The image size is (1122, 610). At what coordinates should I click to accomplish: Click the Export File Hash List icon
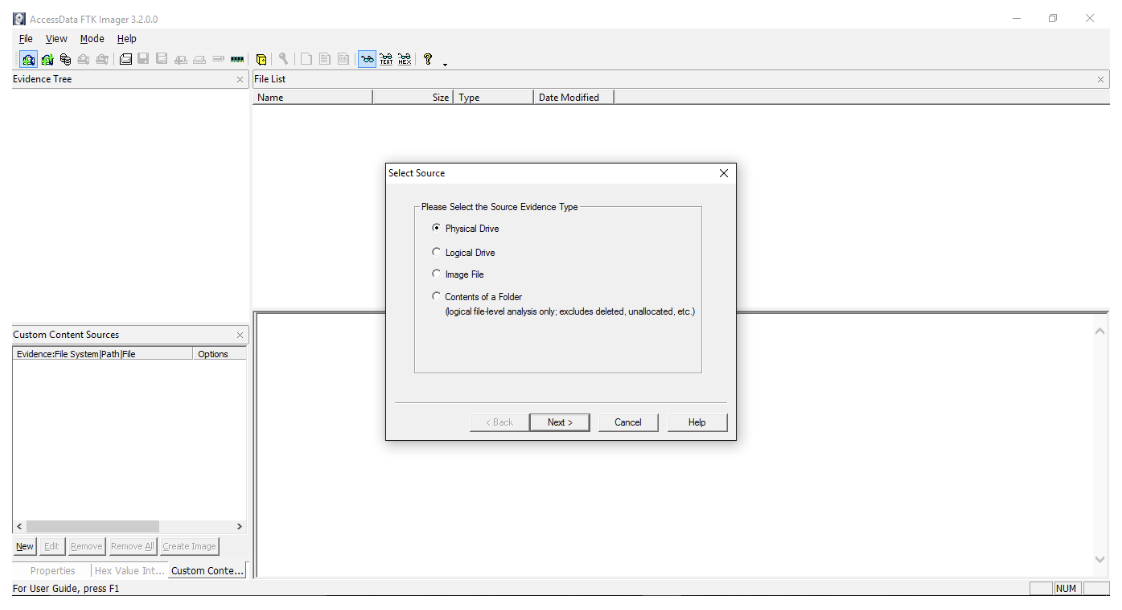tap(325, 59)
